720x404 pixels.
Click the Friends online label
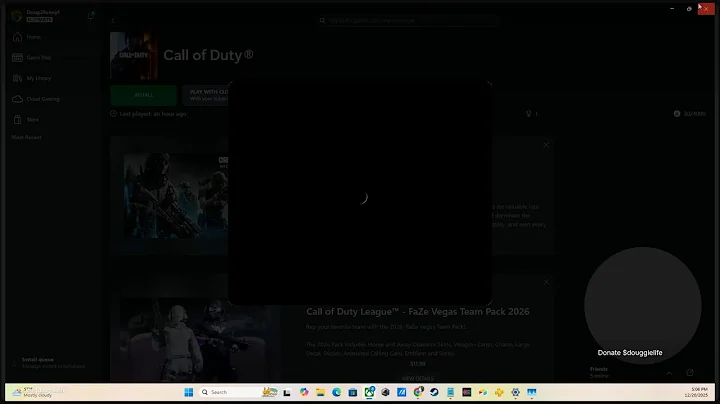[x=599, y=372]
